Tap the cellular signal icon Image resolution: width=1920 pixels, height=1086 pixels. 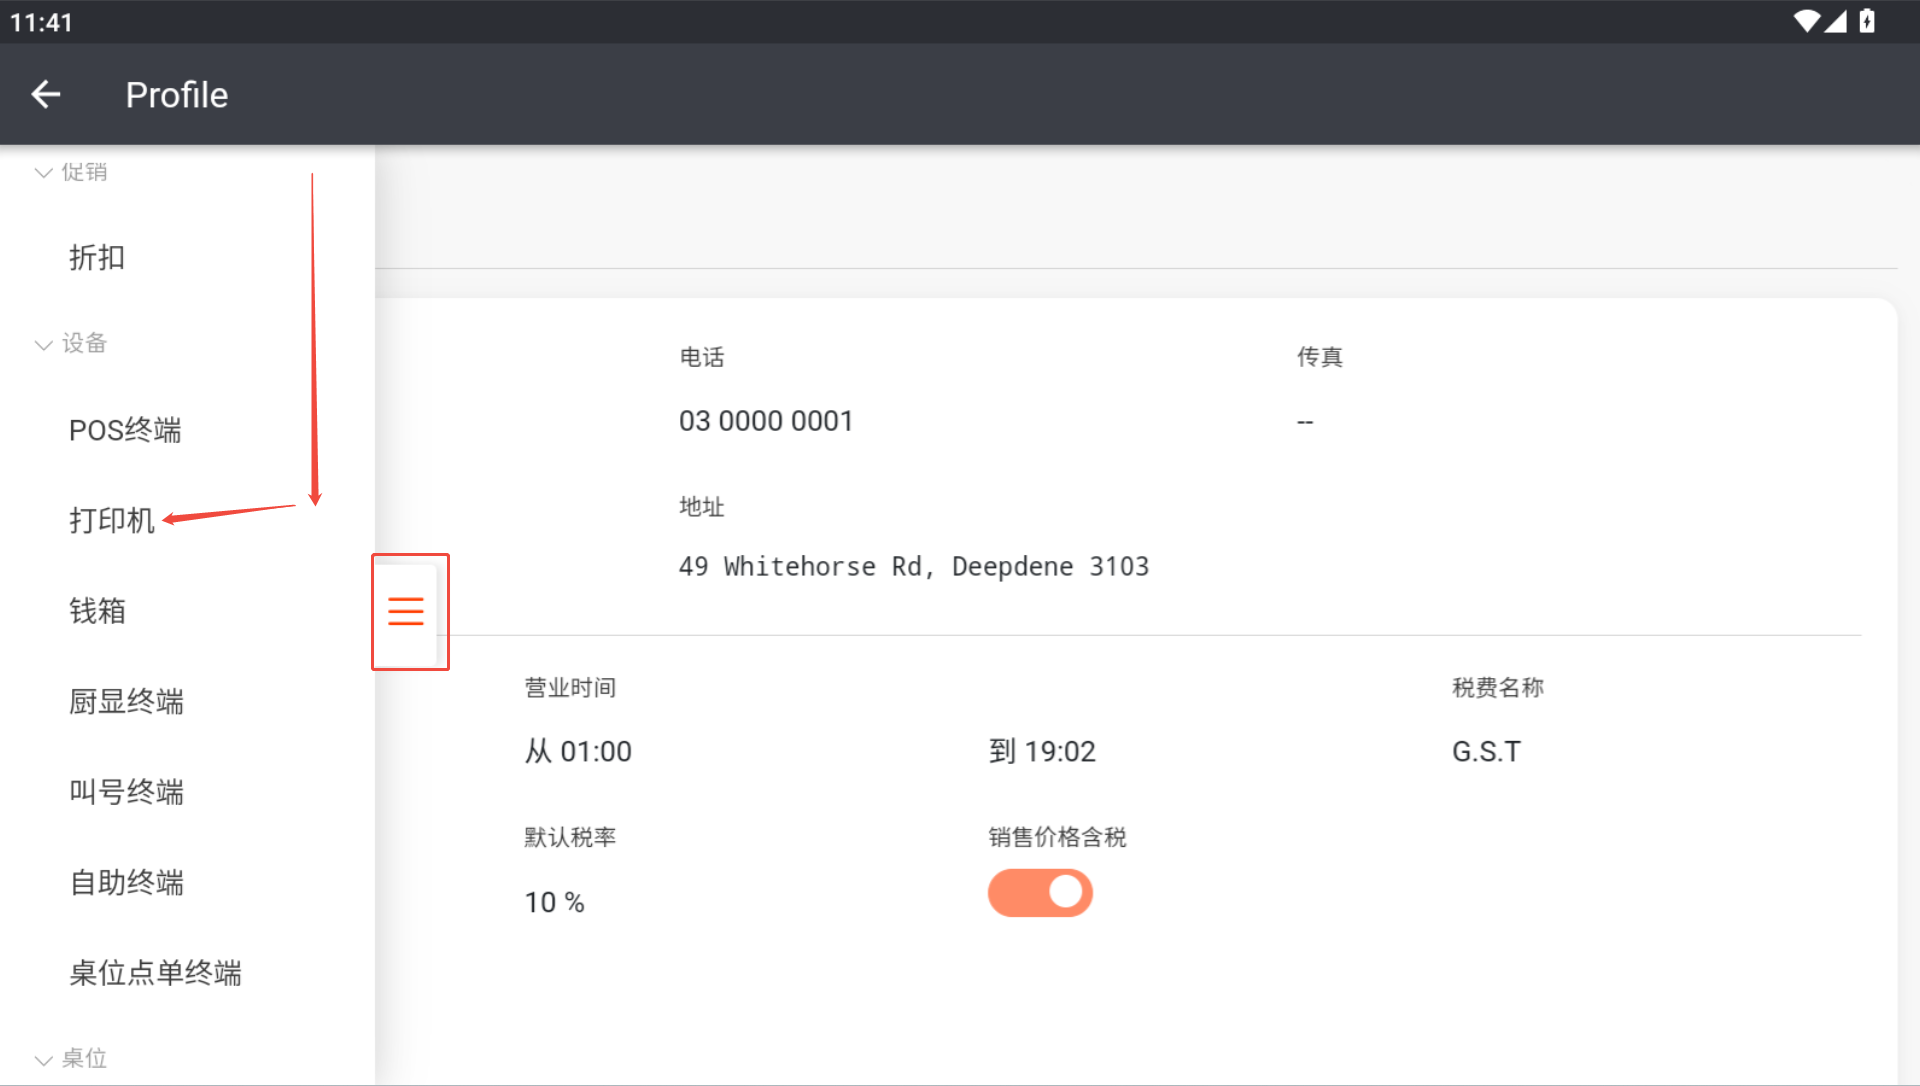click(x=1835, y=21)
